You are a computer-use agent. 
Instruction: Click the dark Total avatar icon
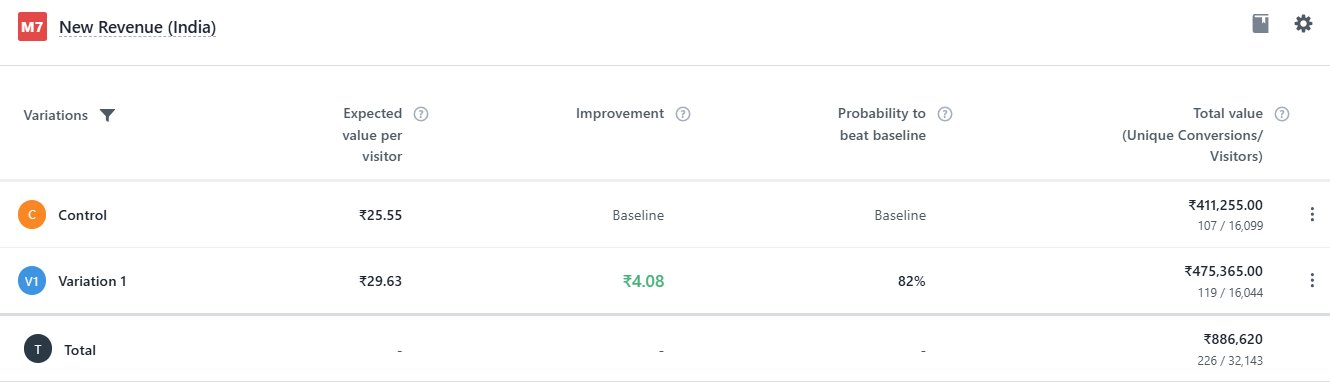[x=38, y=350]
